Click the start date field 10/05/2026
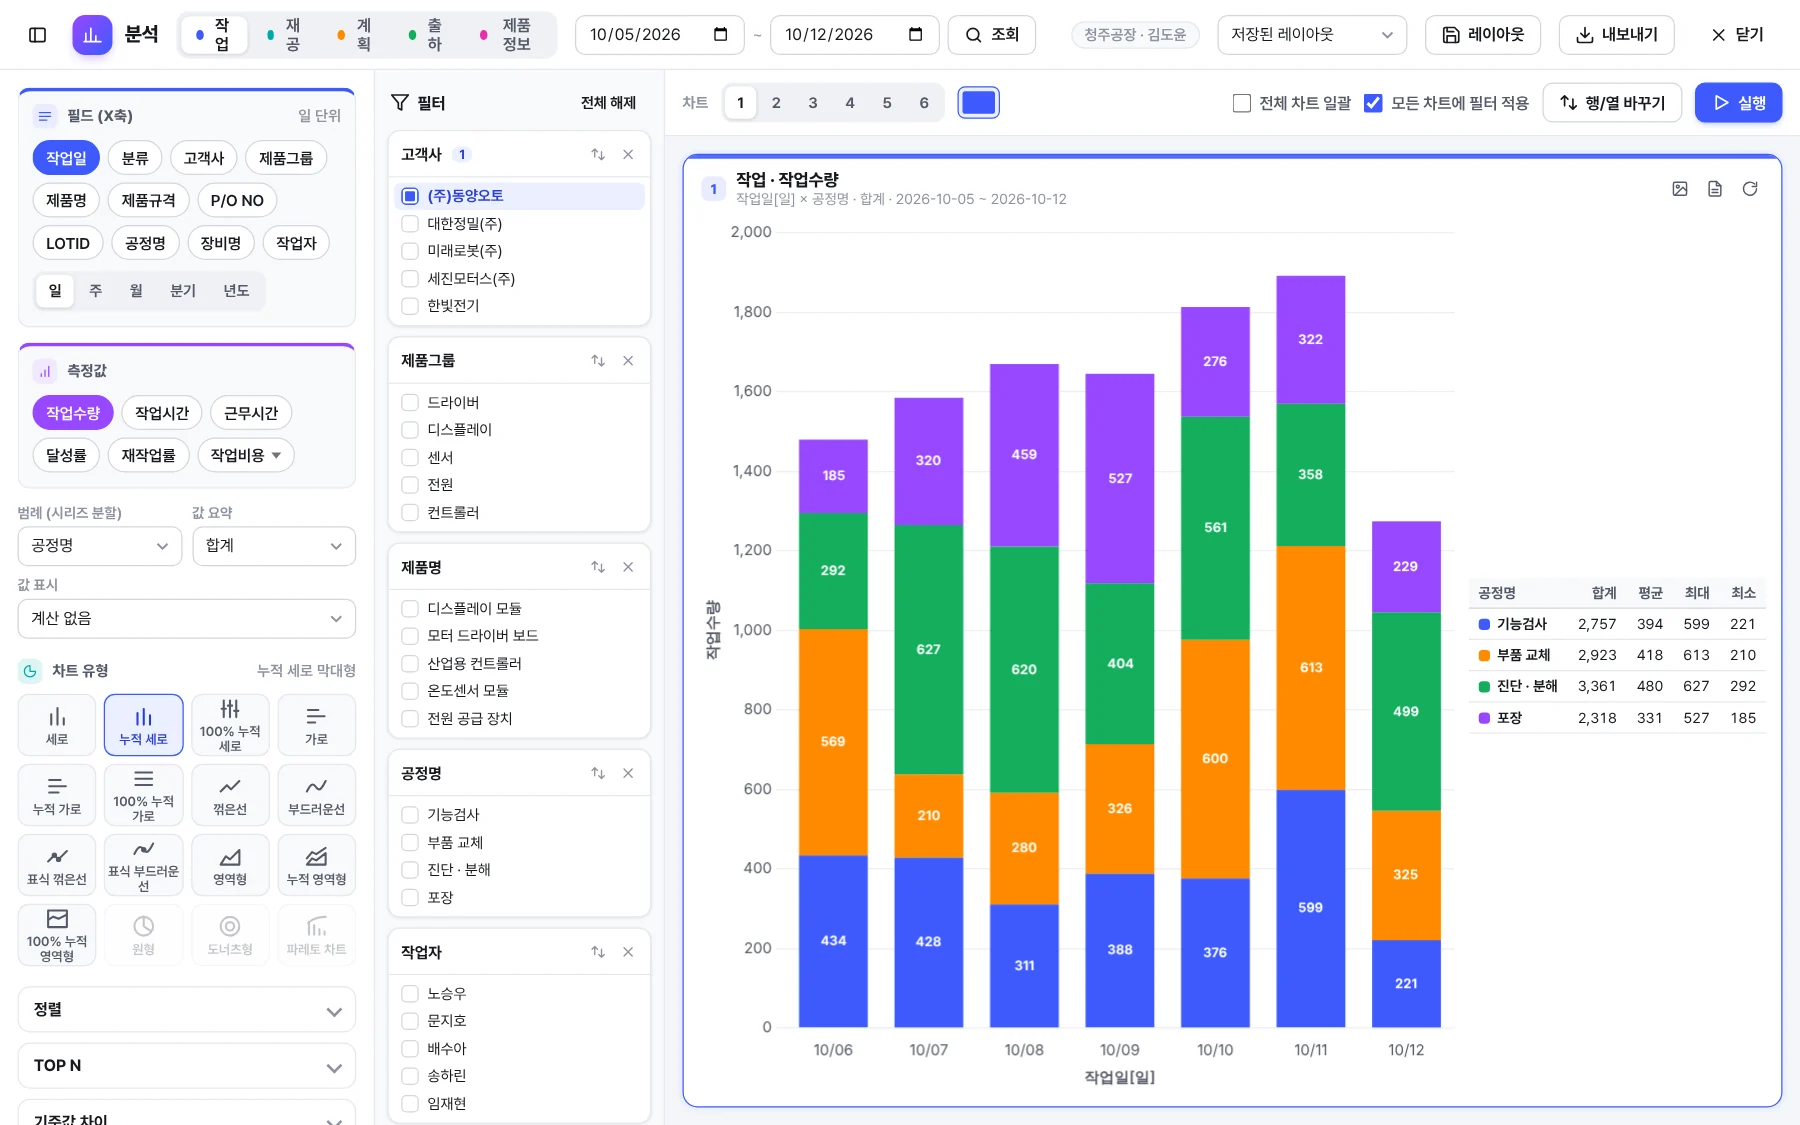 [x=659, y=35]
